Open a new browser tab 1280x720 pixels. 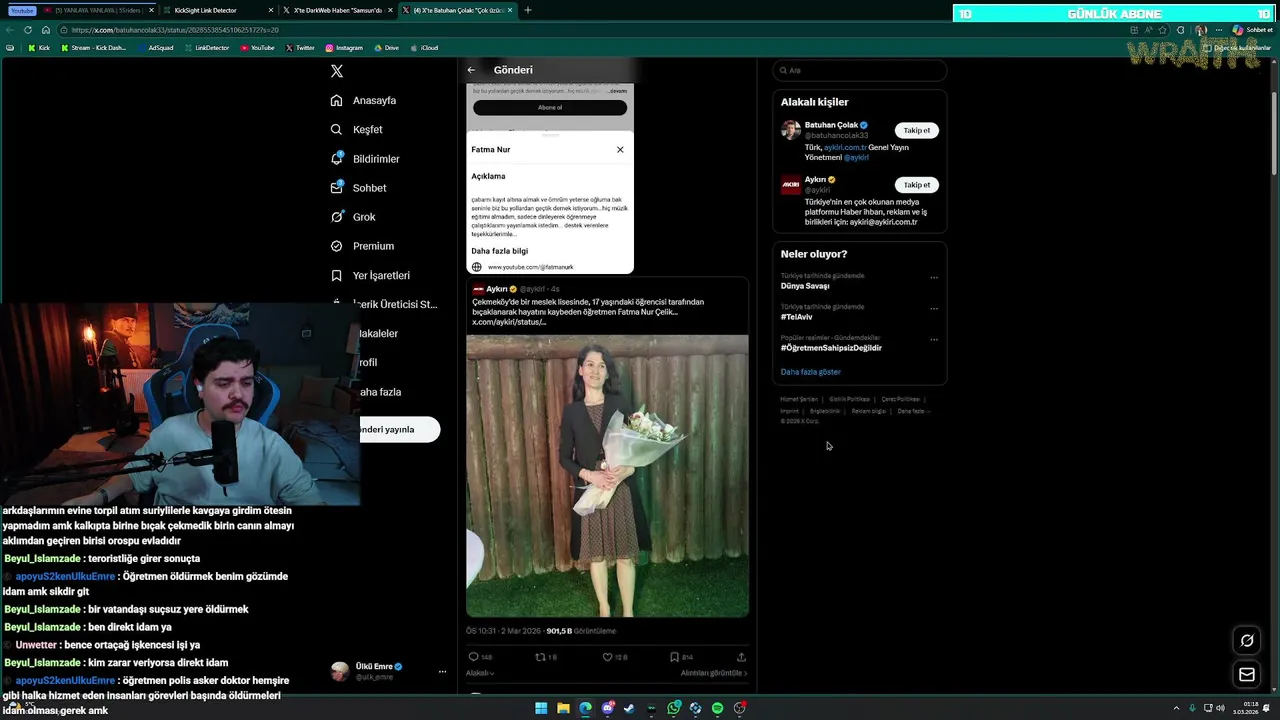[528, 10]
